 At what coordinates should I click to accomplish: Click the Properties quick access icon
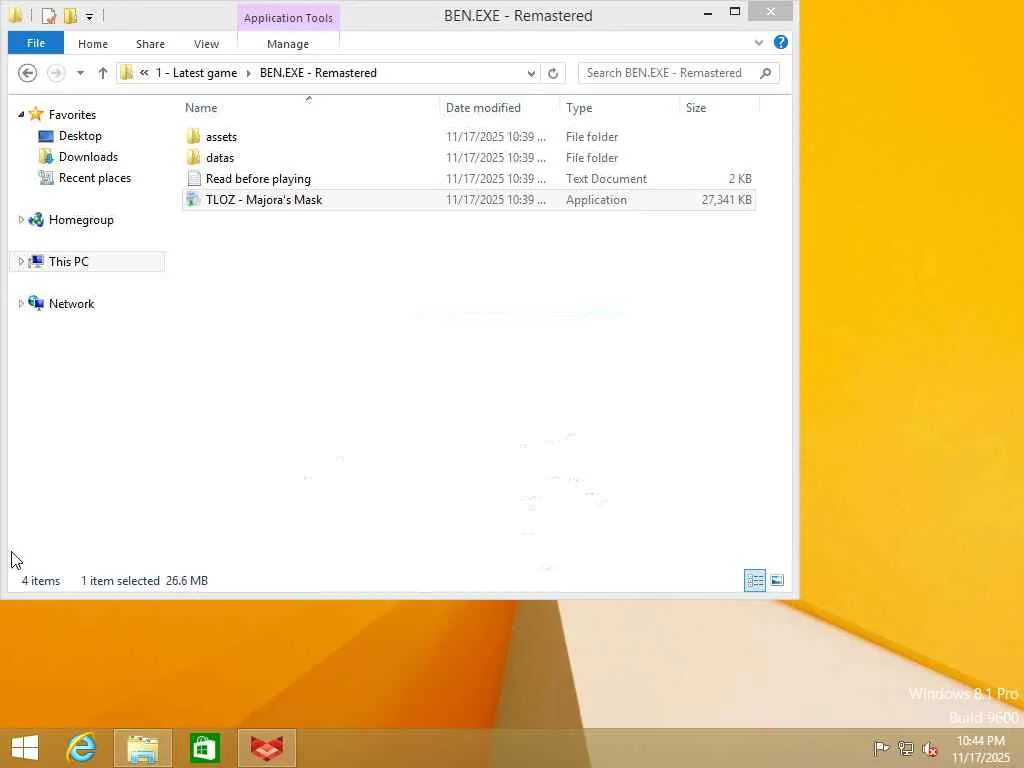[48, 16]
